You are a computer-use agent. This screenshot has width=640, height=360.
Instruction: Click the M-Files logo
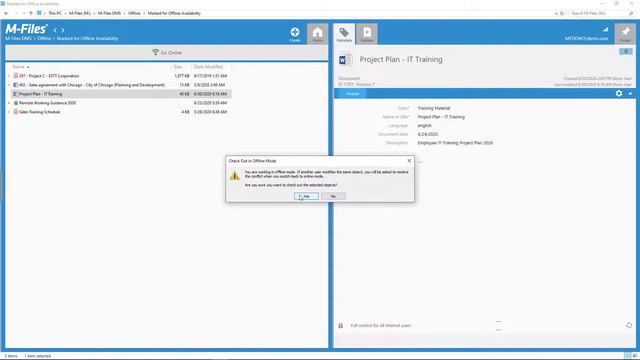coord(26,29)
